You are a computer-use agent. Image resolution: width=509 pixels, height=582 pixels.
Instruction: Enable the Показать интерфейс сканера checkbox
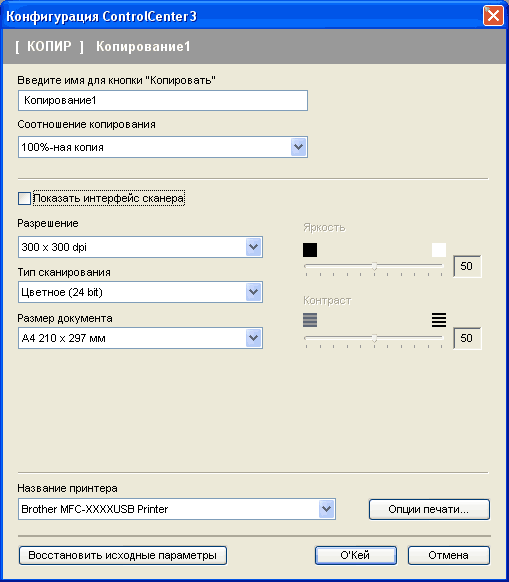tap(25, 199)
